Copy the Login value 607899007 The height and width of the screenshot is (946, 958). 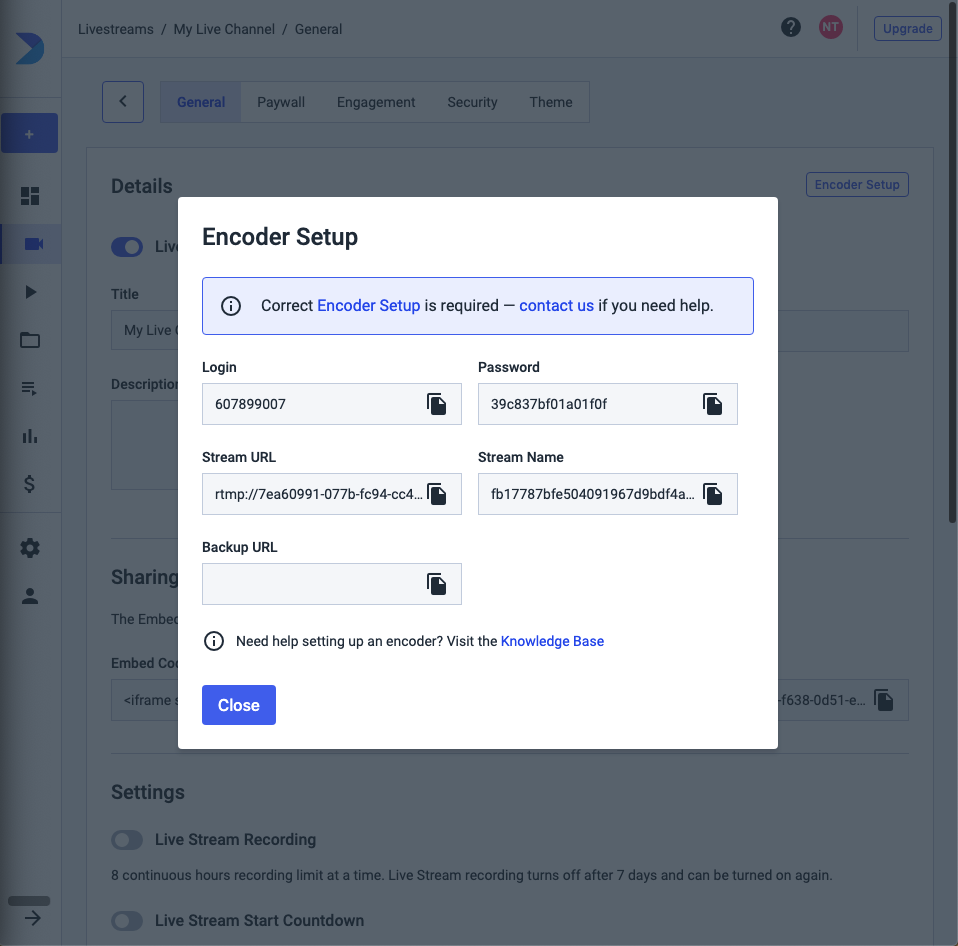pos(436,404)
